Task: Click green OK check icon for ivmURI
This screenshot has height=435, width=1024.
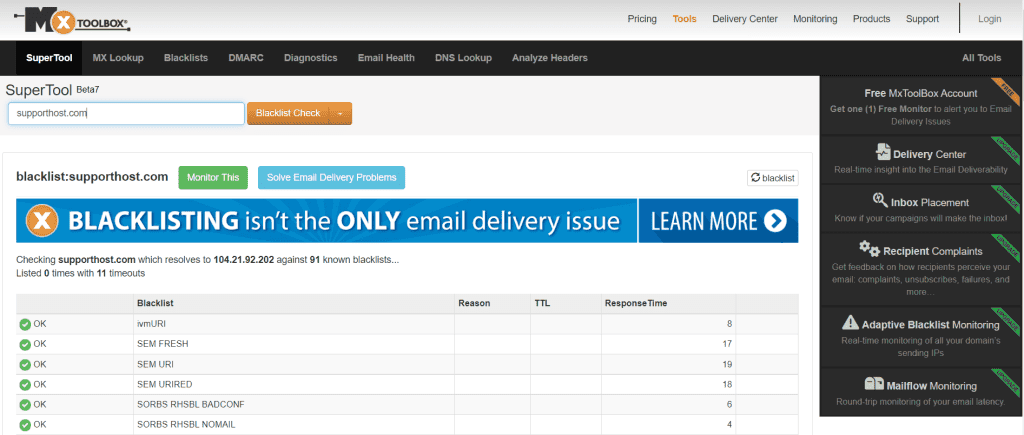Action: click(25, 325)
